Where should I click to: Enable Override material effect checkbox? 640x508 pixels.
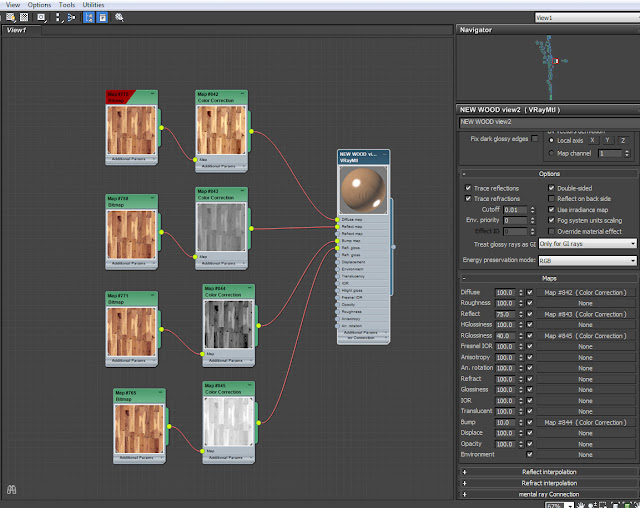551,231
